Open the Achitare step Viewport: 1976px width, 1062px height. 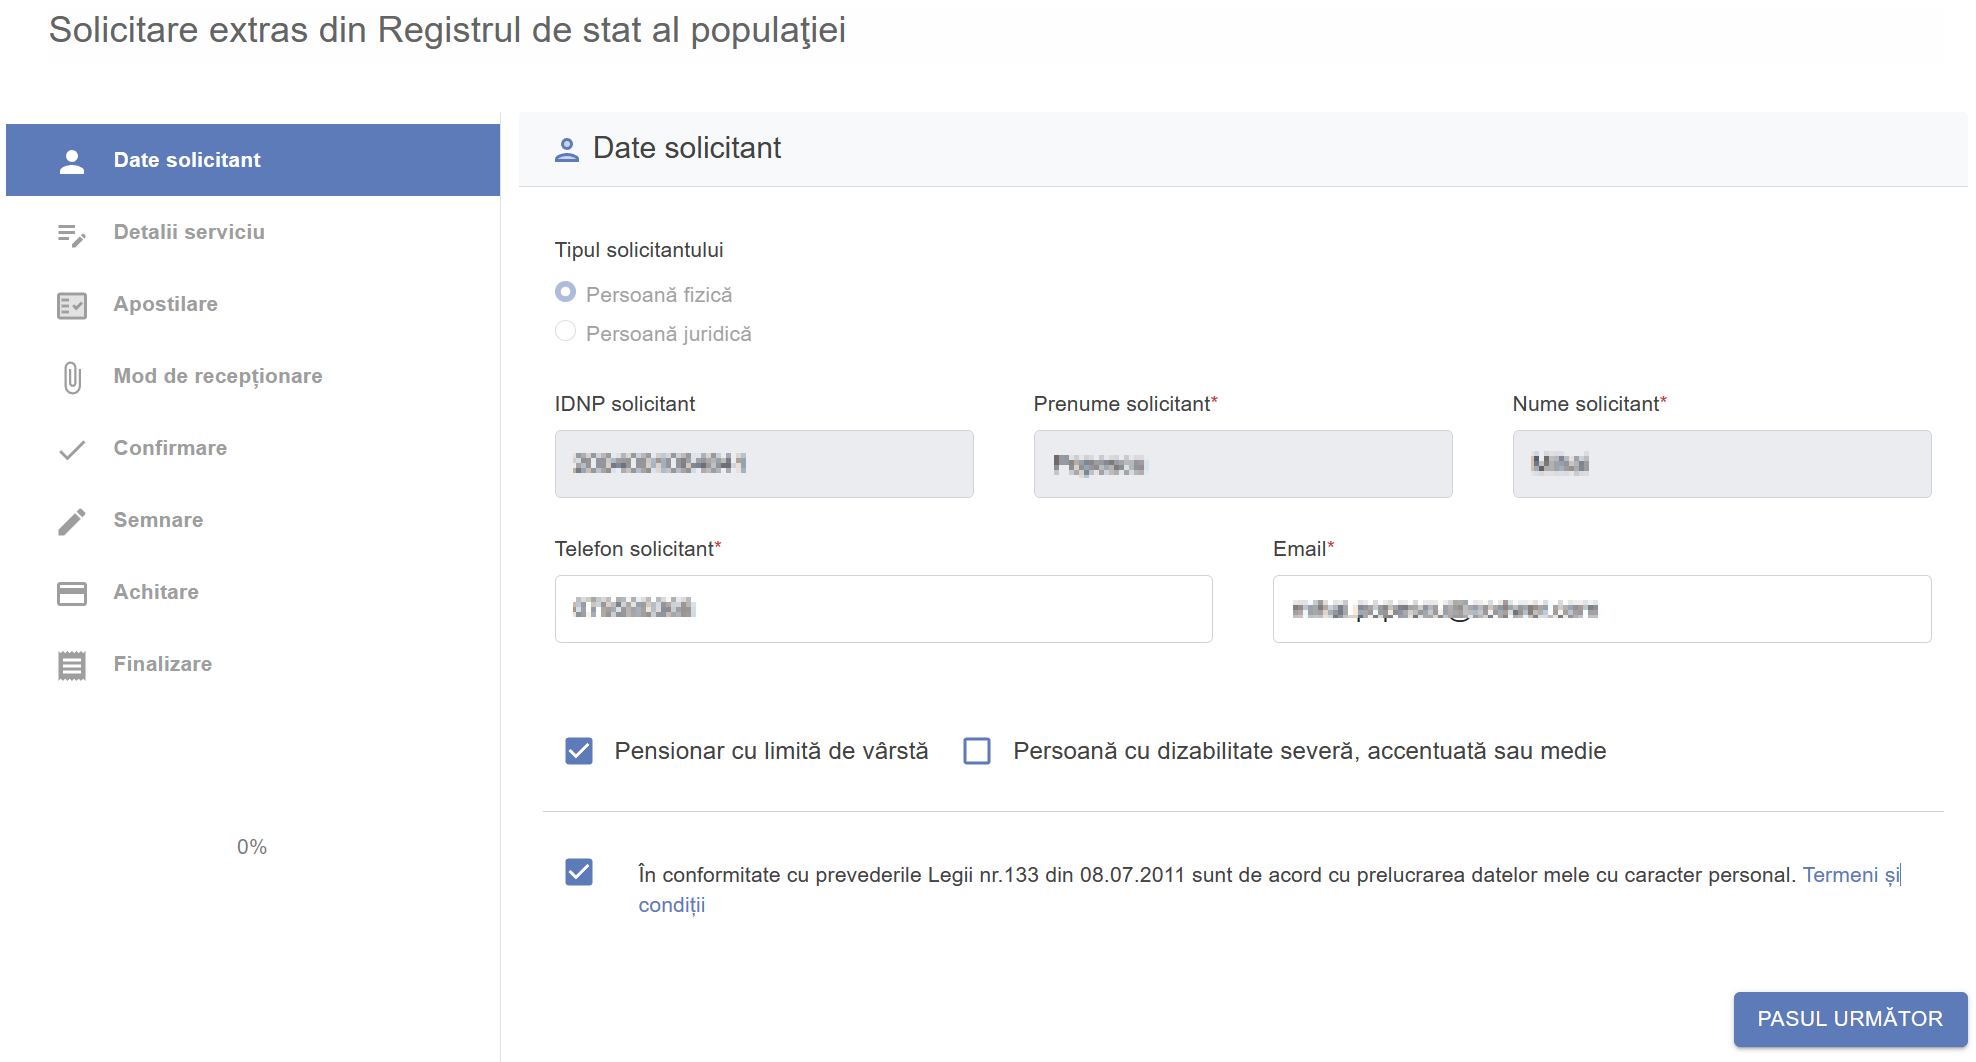253,592
